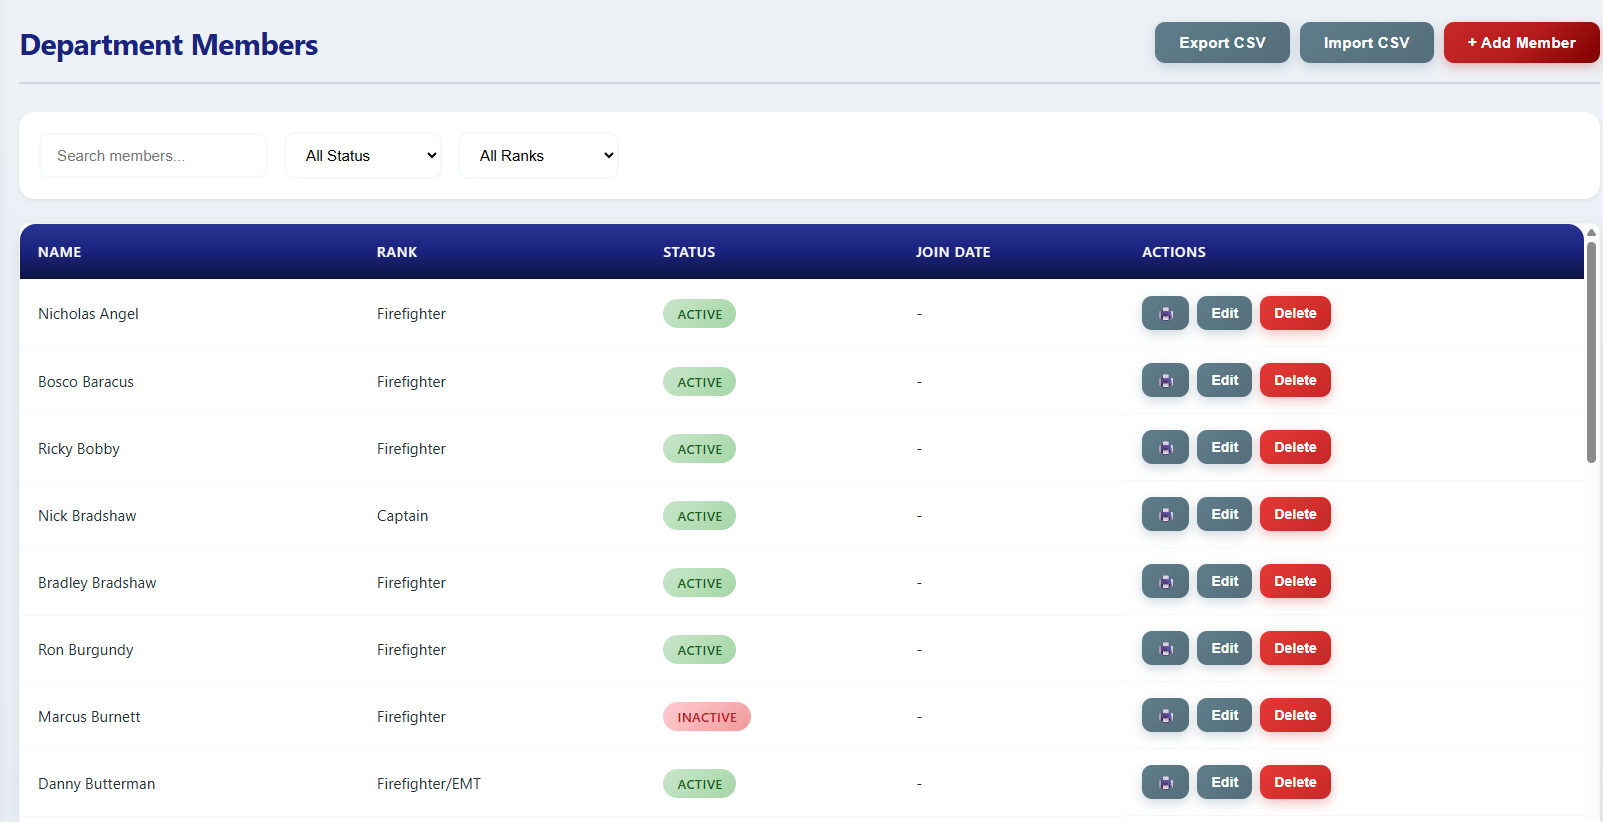This screenshot has width=1603, height=822.
Task: Click the Search members input field
Action: (153, 156)
